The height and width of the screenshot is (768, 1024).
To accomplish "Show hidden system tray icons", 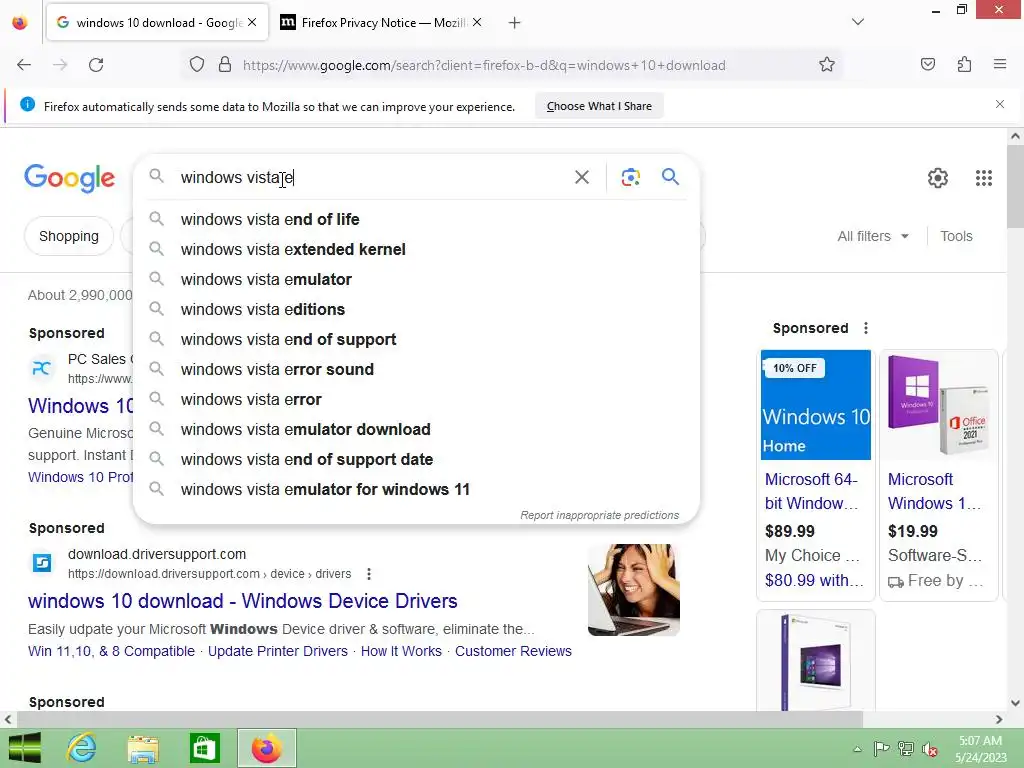I will point(857,749).
